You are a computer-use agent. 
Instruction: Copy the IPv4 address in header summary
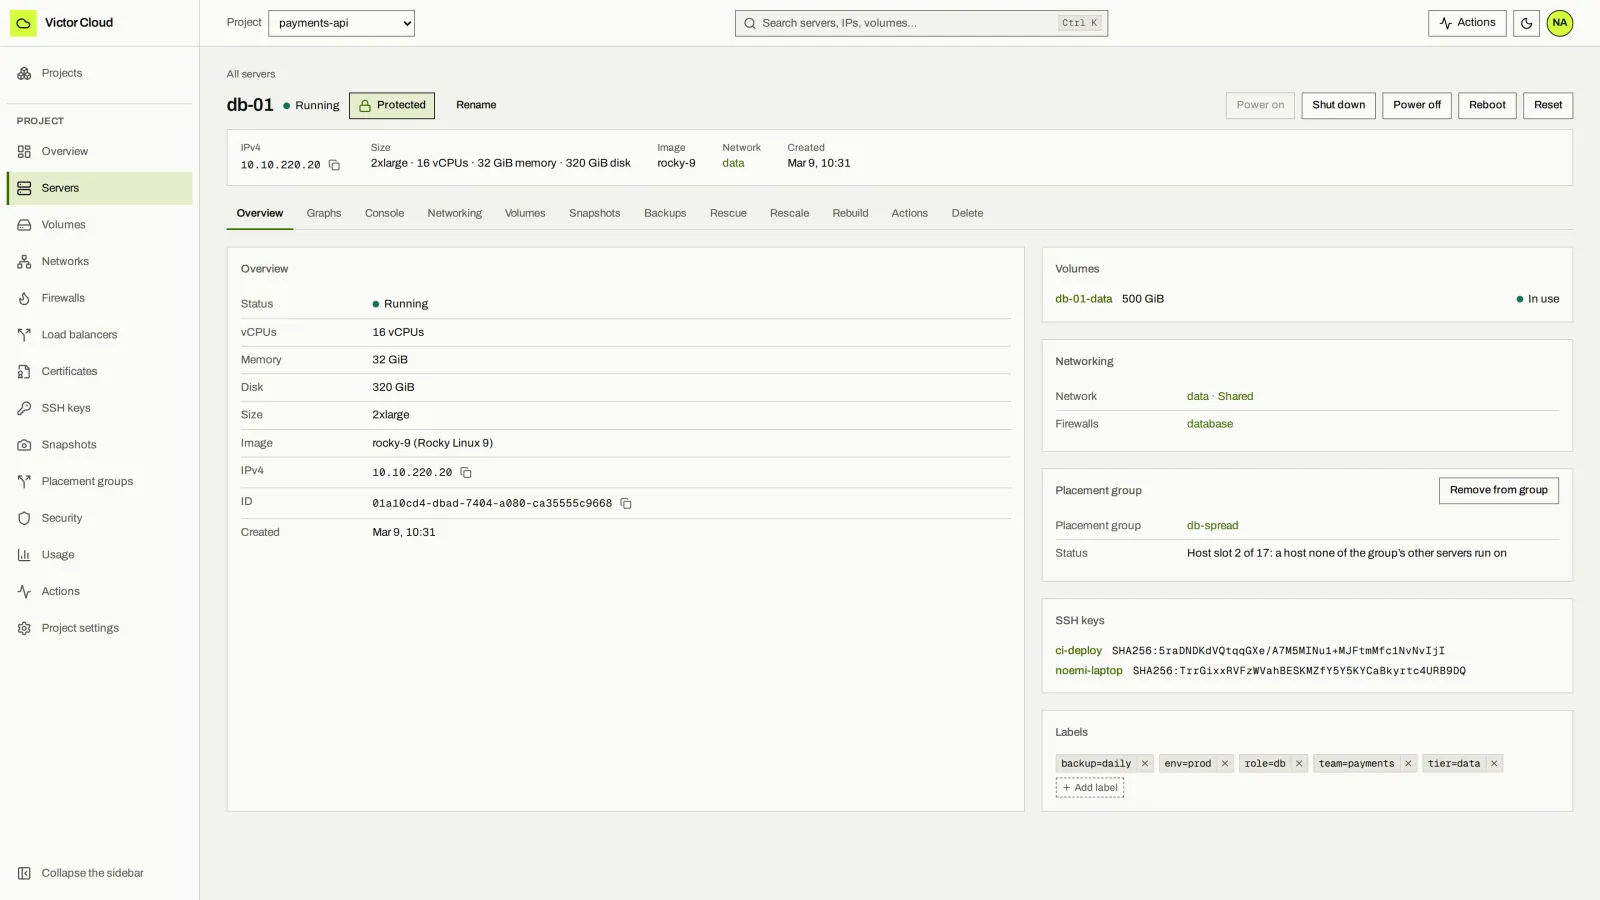(334, 165)
